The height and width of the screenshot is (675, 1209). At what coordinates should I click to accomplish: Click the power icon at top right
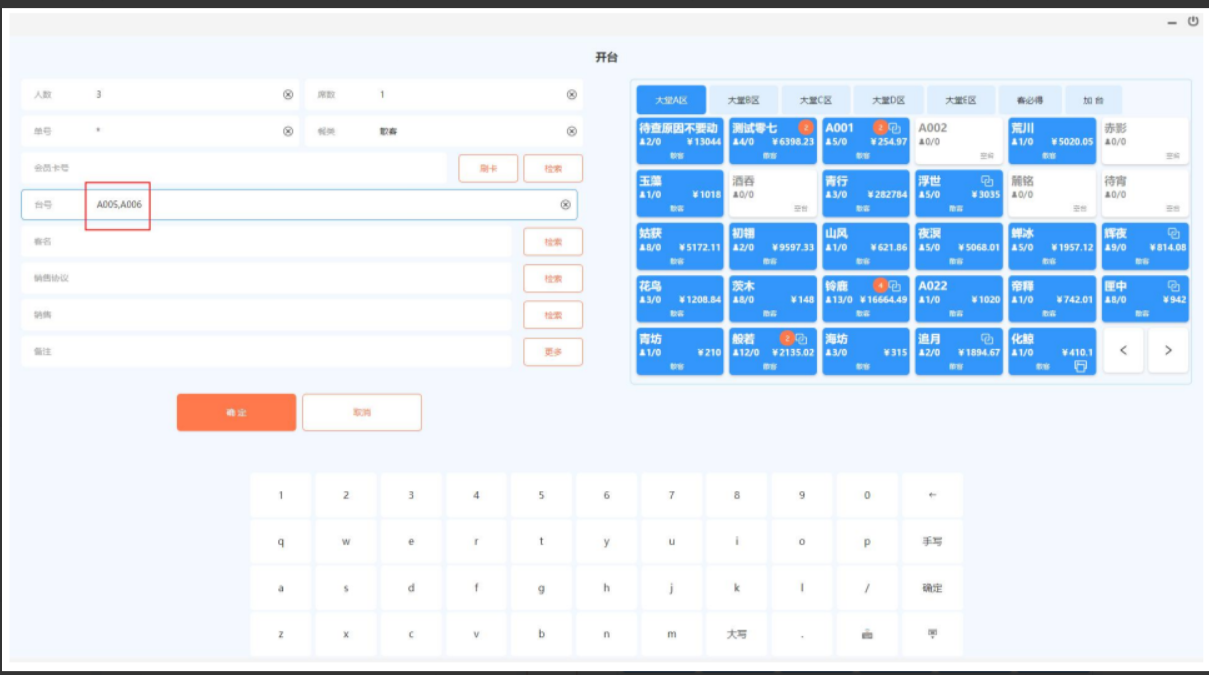pos(1193,21)
